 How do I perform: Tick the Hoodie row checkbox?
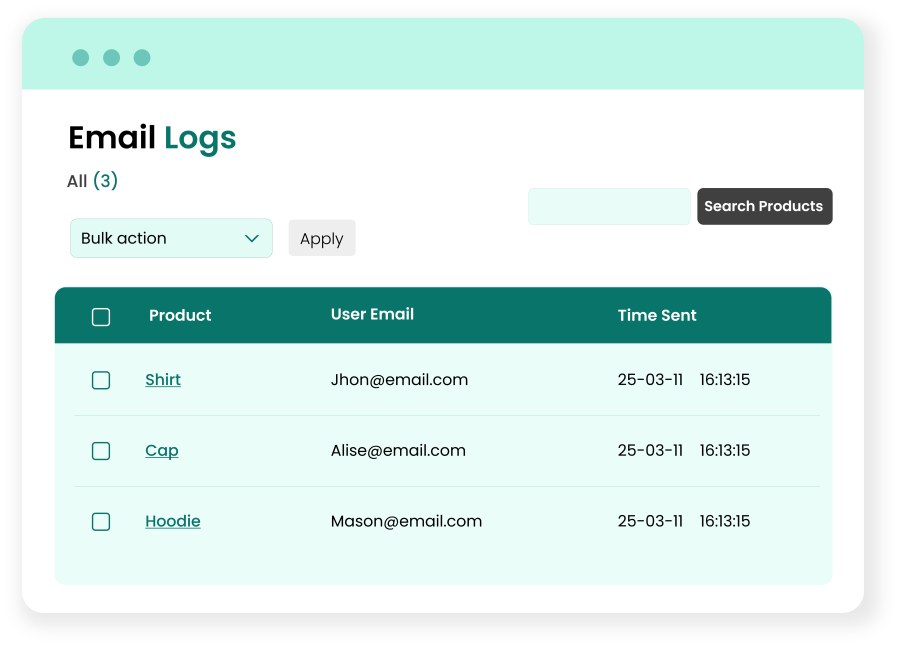pyautogui.click(x=101, y=521)
